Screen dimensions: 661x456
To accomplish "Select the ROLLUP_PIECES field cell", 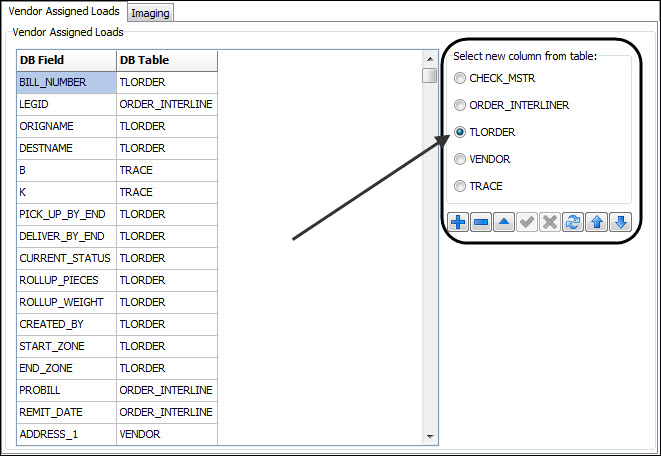I will (x=67, y=280).
